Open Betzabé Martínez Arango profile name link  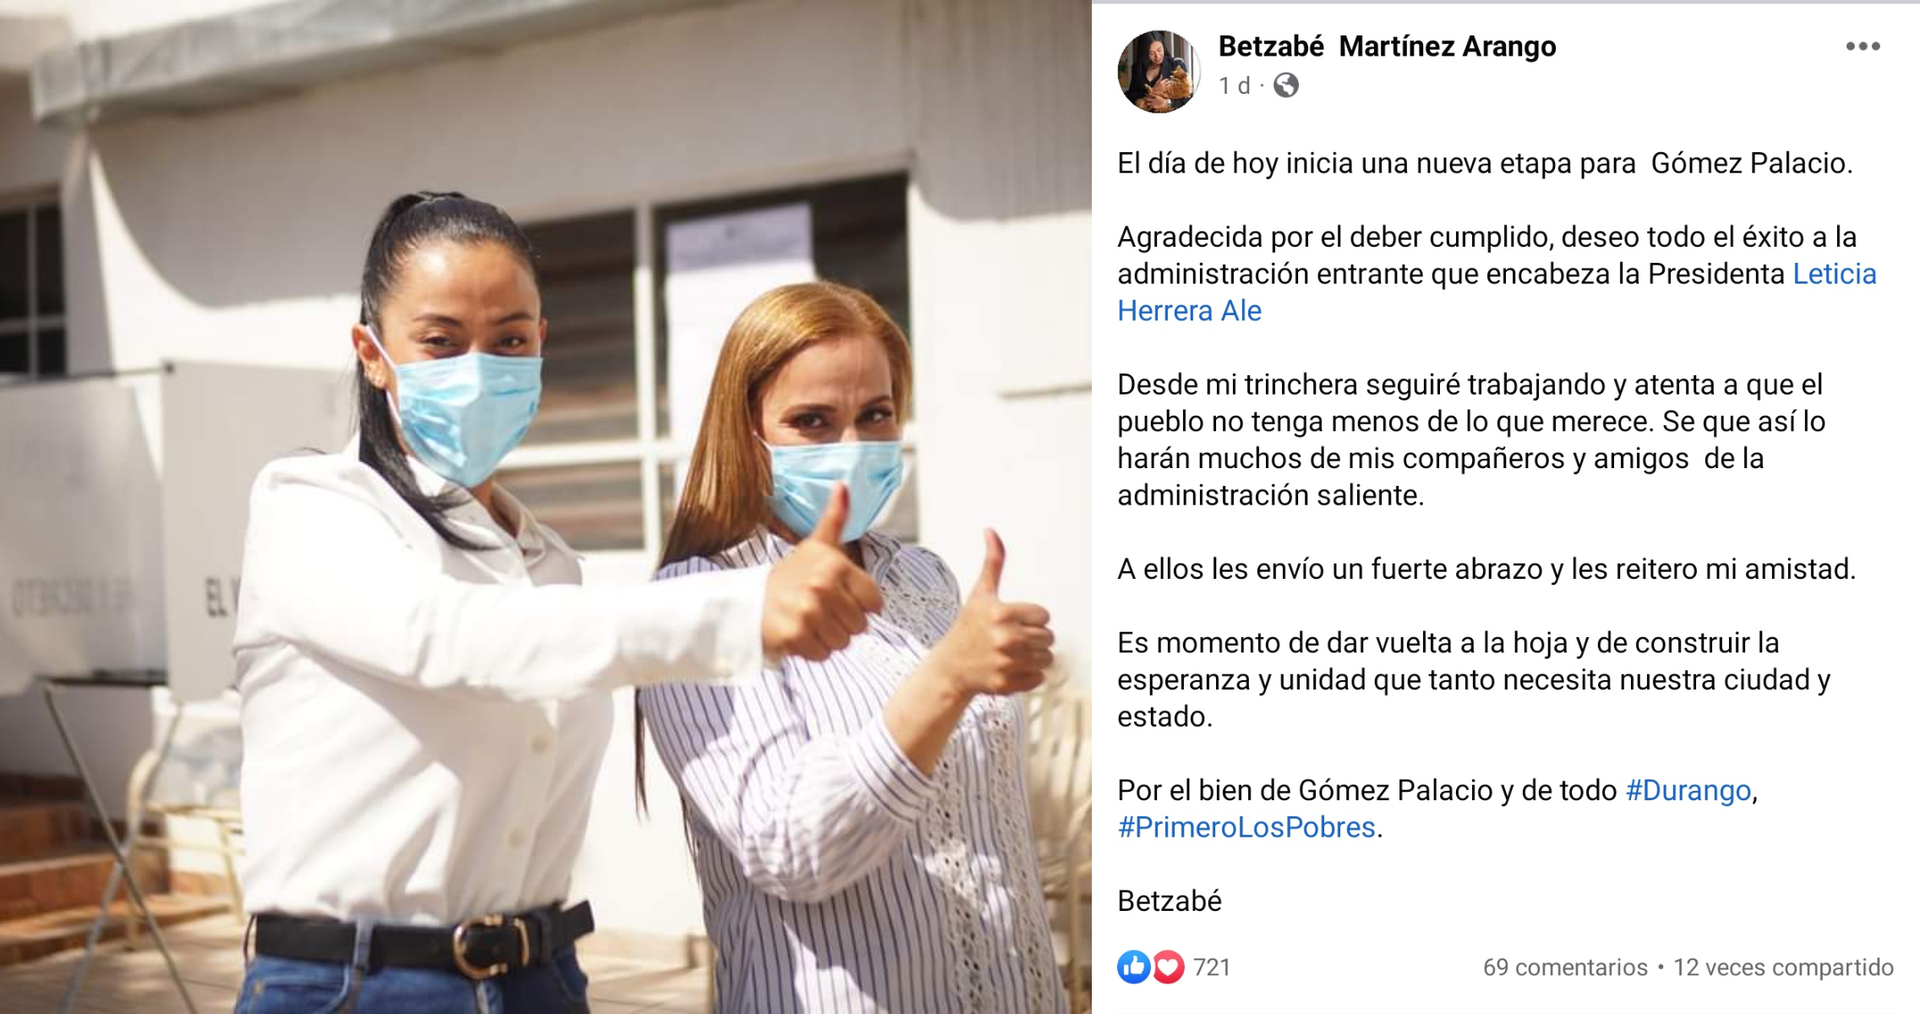click(x=1387, y=46)
